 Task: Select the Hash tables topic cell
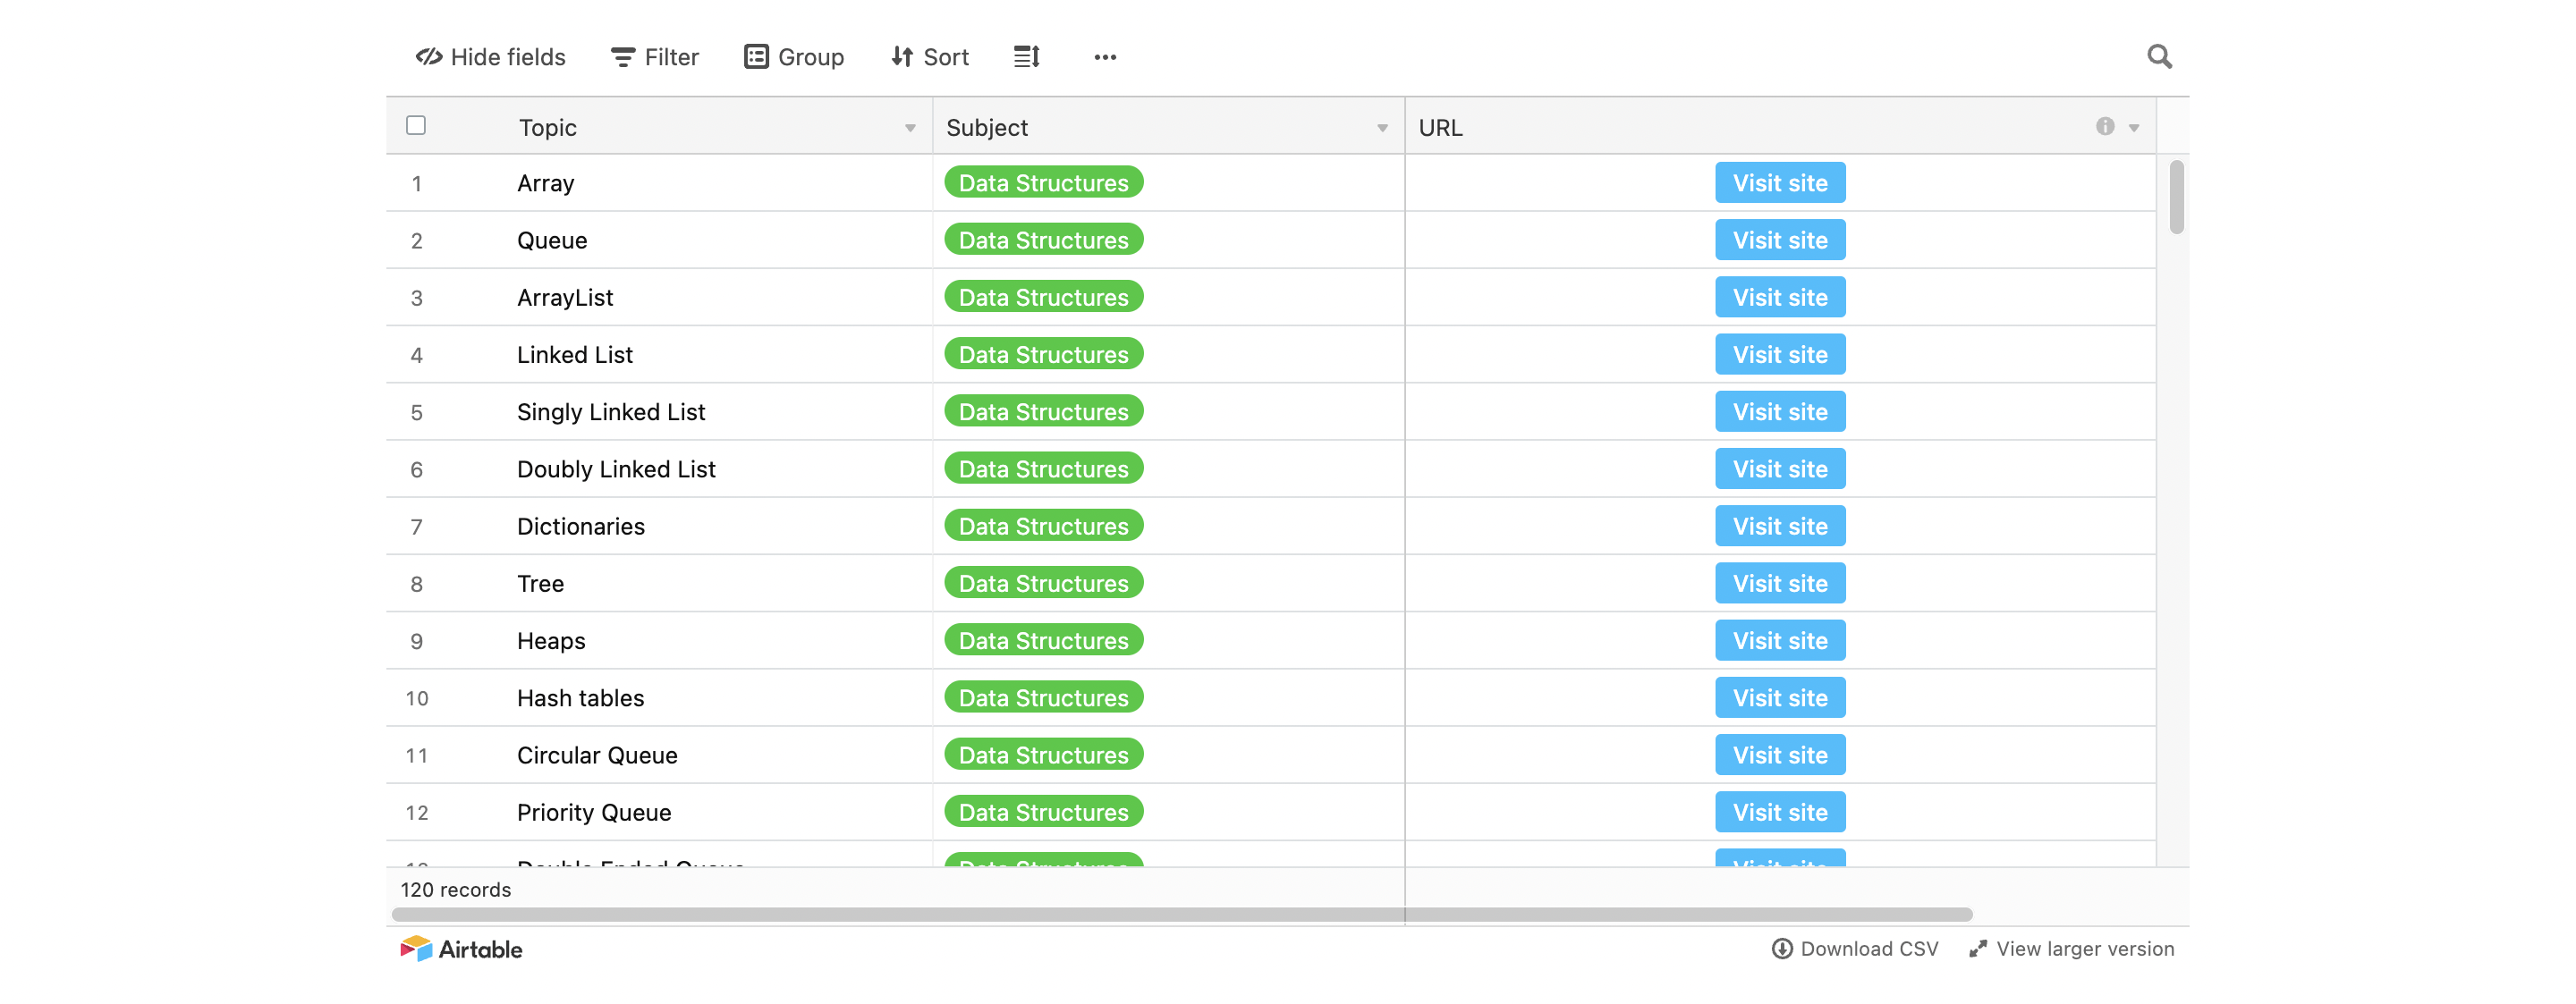tap(580, 698)
